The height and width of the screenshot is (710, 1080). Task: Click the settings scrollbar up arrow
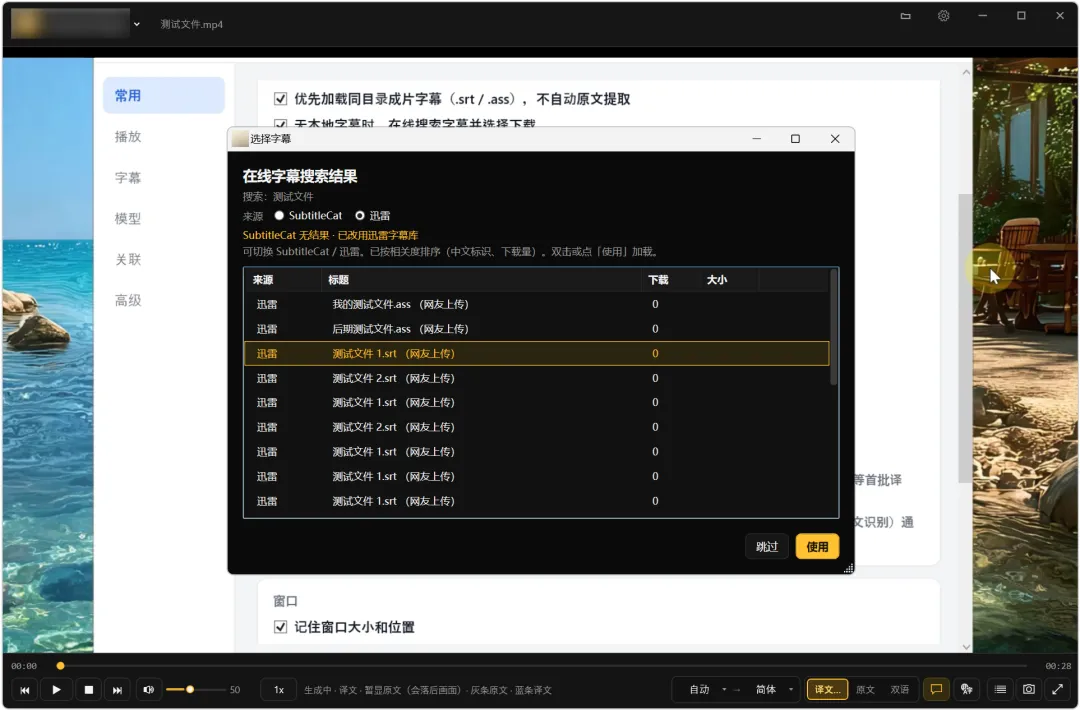point(966,72)
